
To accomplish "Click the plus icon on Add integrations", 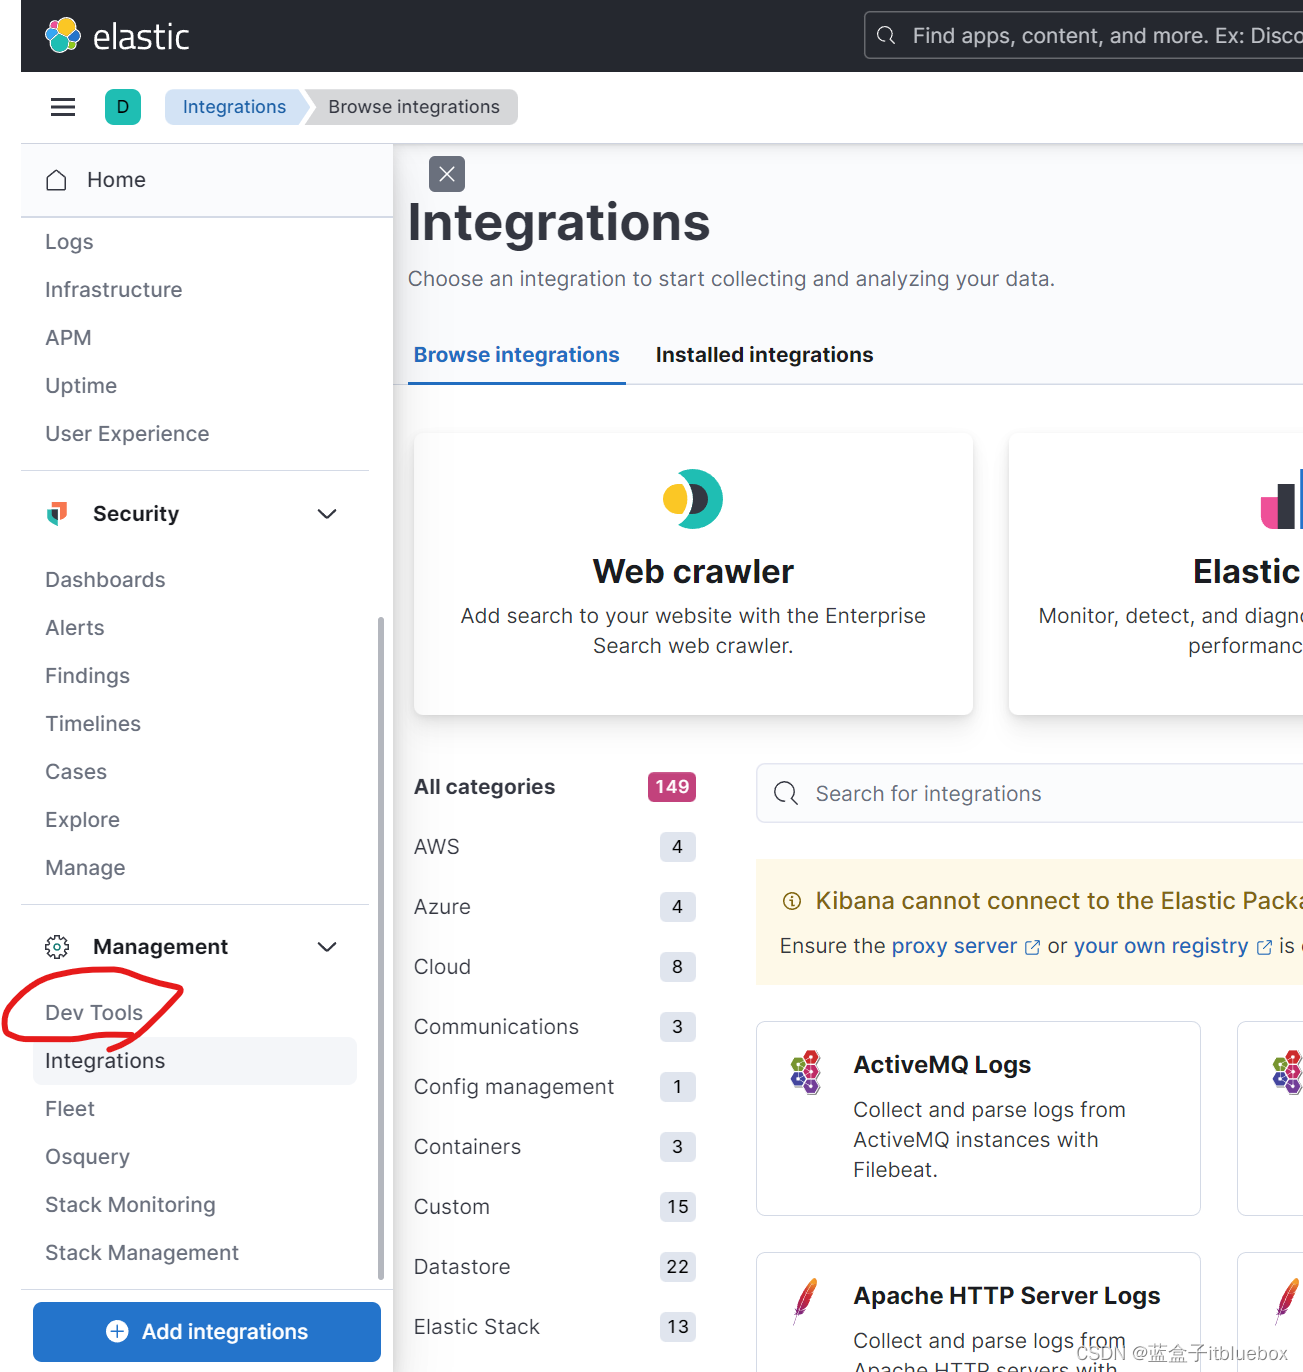I will [117, 1332].
